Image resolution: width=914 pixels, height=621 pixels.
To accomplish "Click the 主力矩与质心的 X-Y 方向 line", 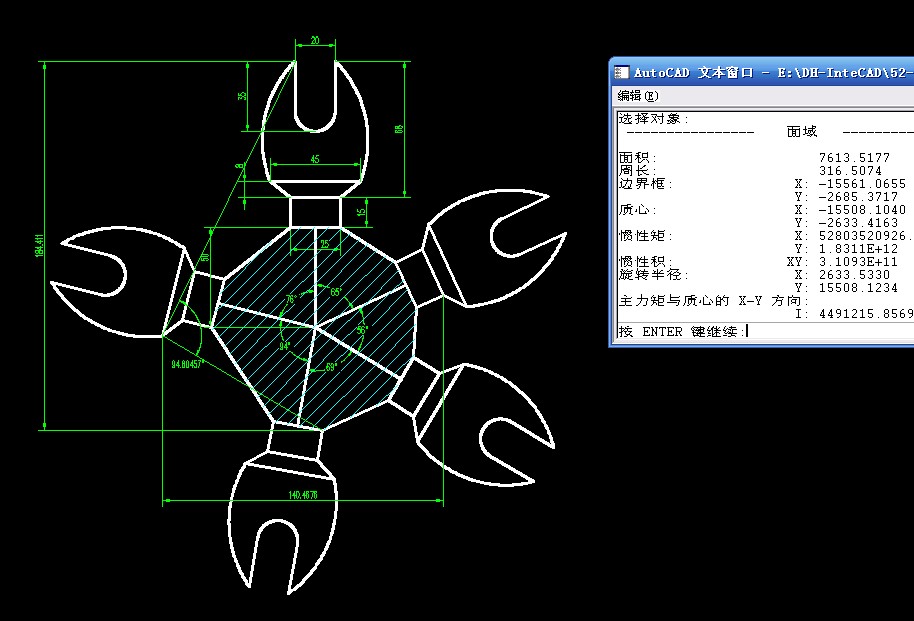I will 713,300.
